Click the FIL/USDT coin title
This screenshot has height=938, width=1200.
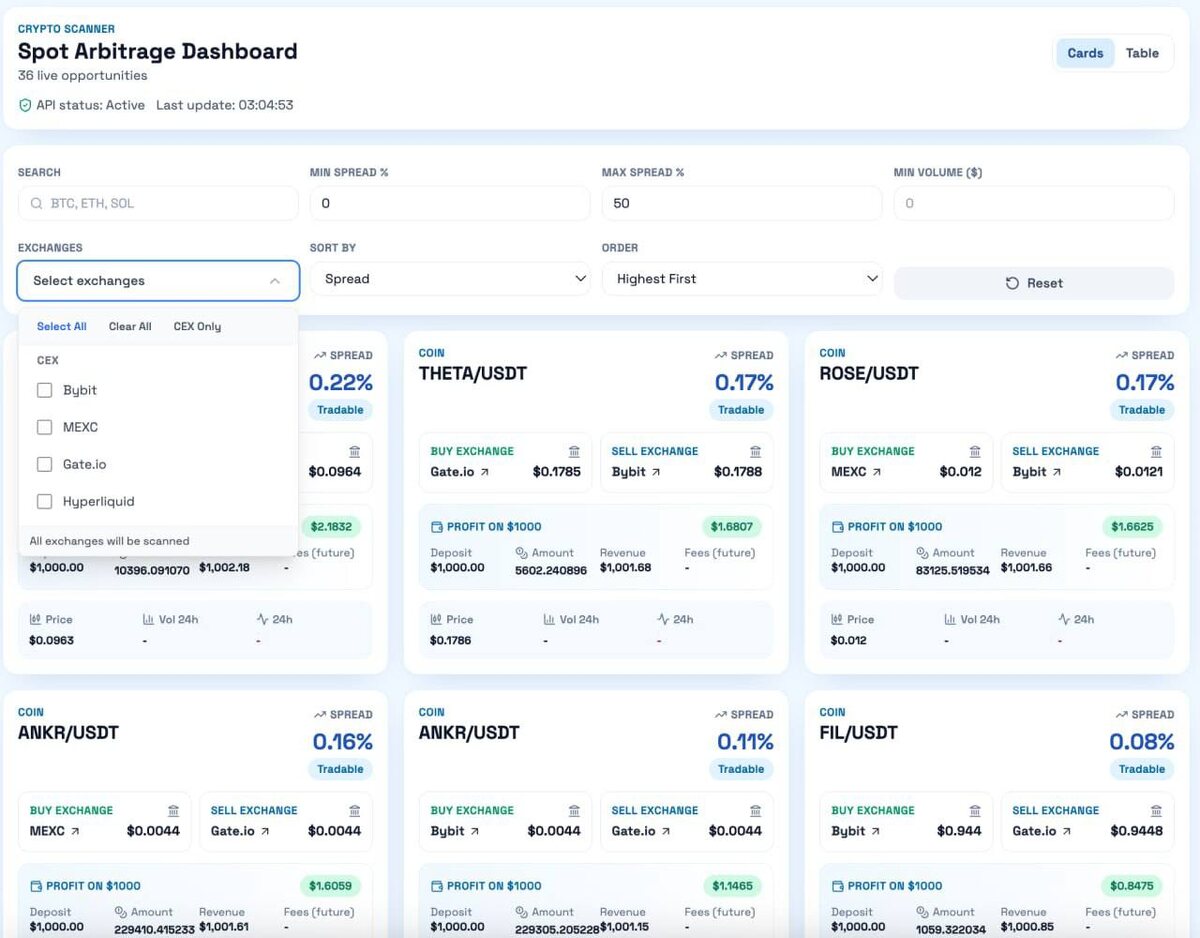pyautogui.click(x=858, y=733)
